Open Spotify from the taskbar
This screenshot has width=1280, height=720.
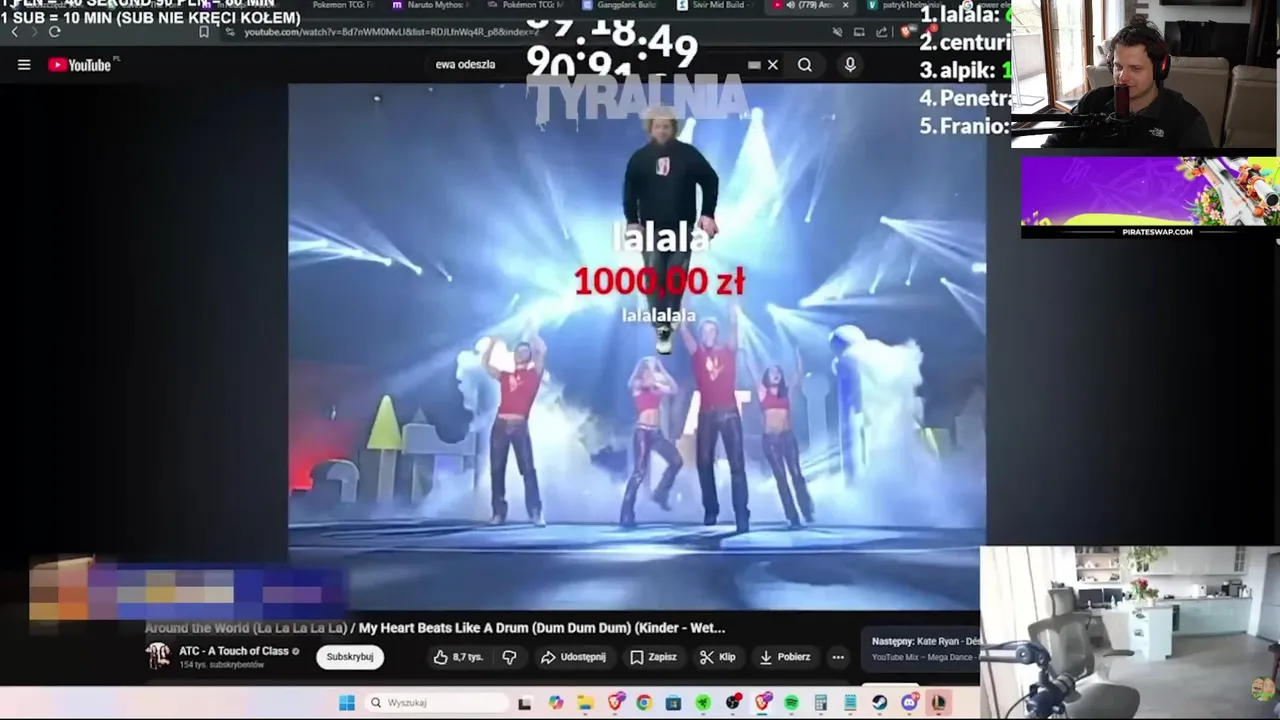tap(791, 703)
